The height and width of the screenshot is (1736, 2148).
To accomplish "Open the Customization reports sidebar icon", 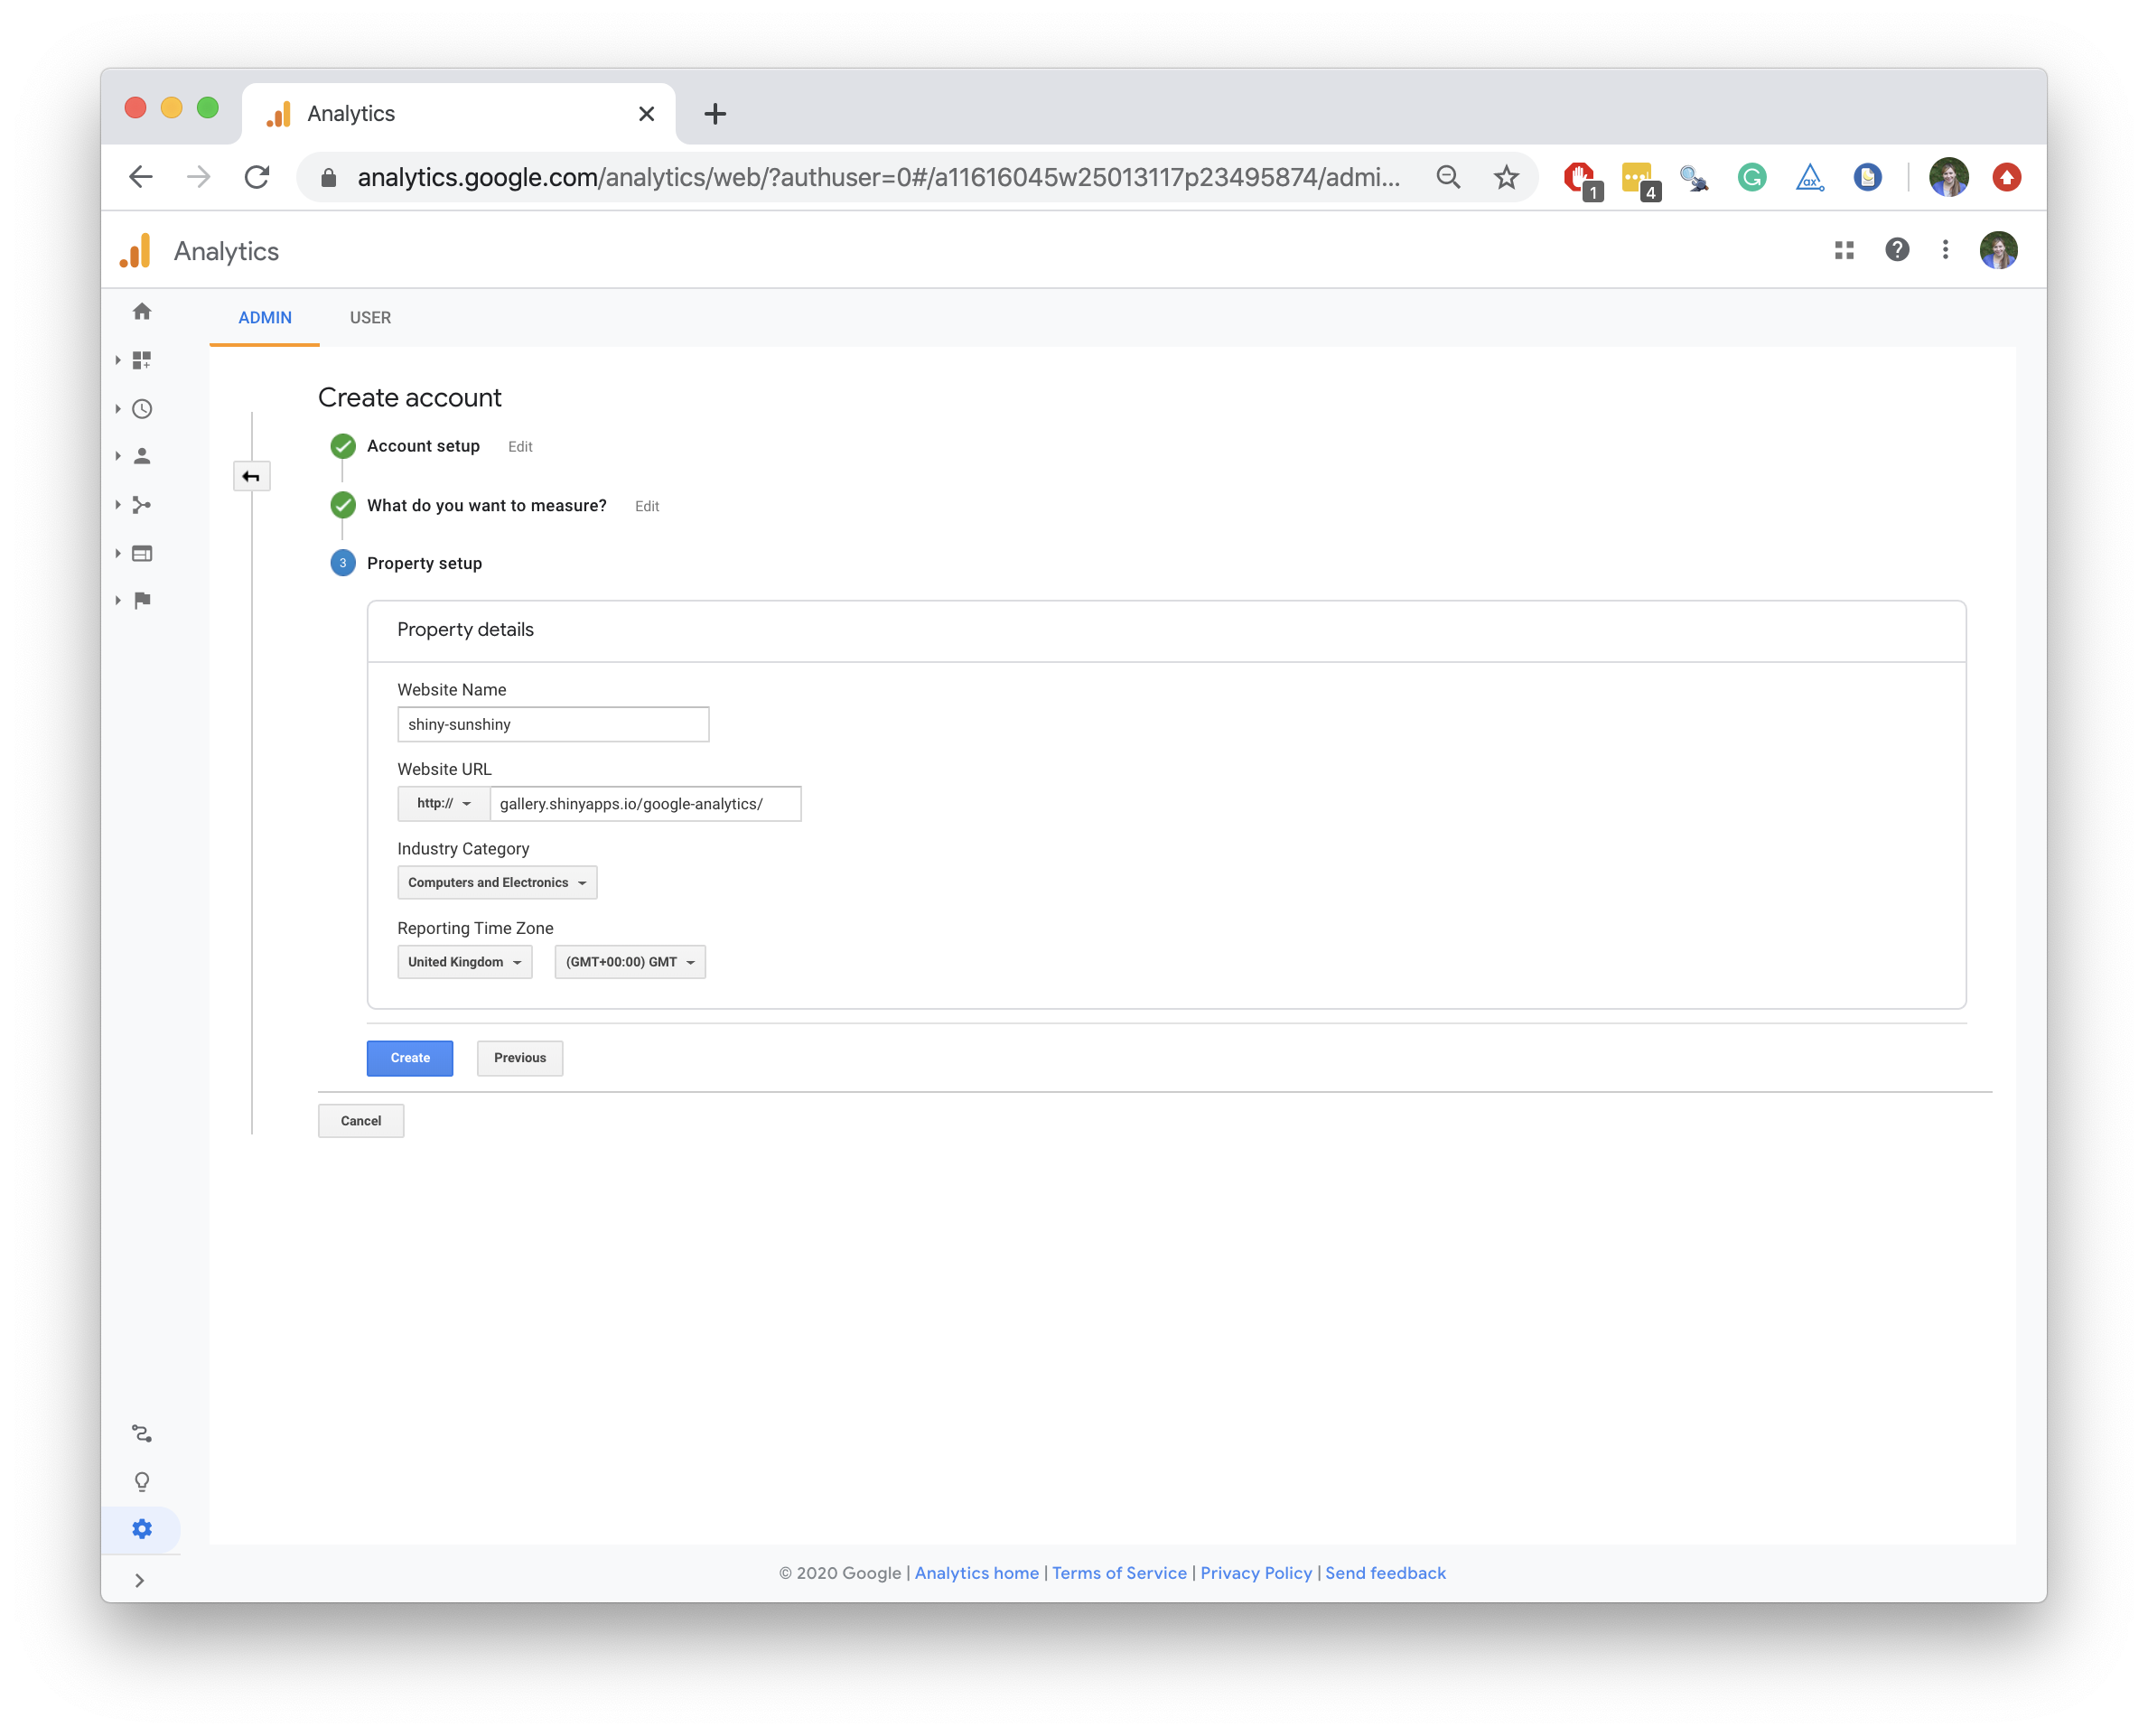I will 142,360.
